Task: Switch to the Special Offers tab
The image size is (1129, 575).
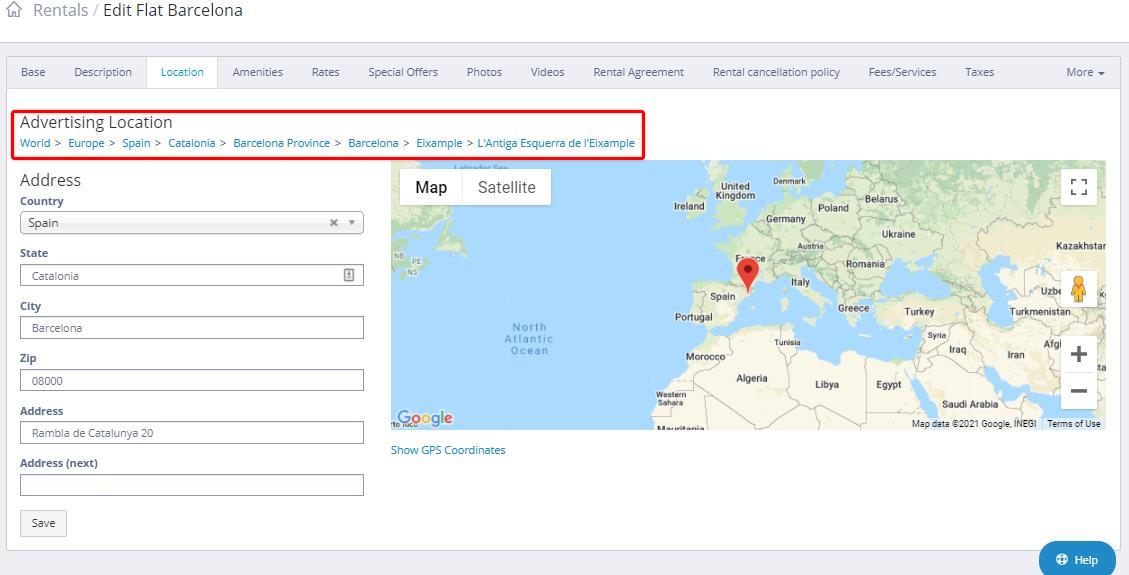Action: click(x=402, y=72)
